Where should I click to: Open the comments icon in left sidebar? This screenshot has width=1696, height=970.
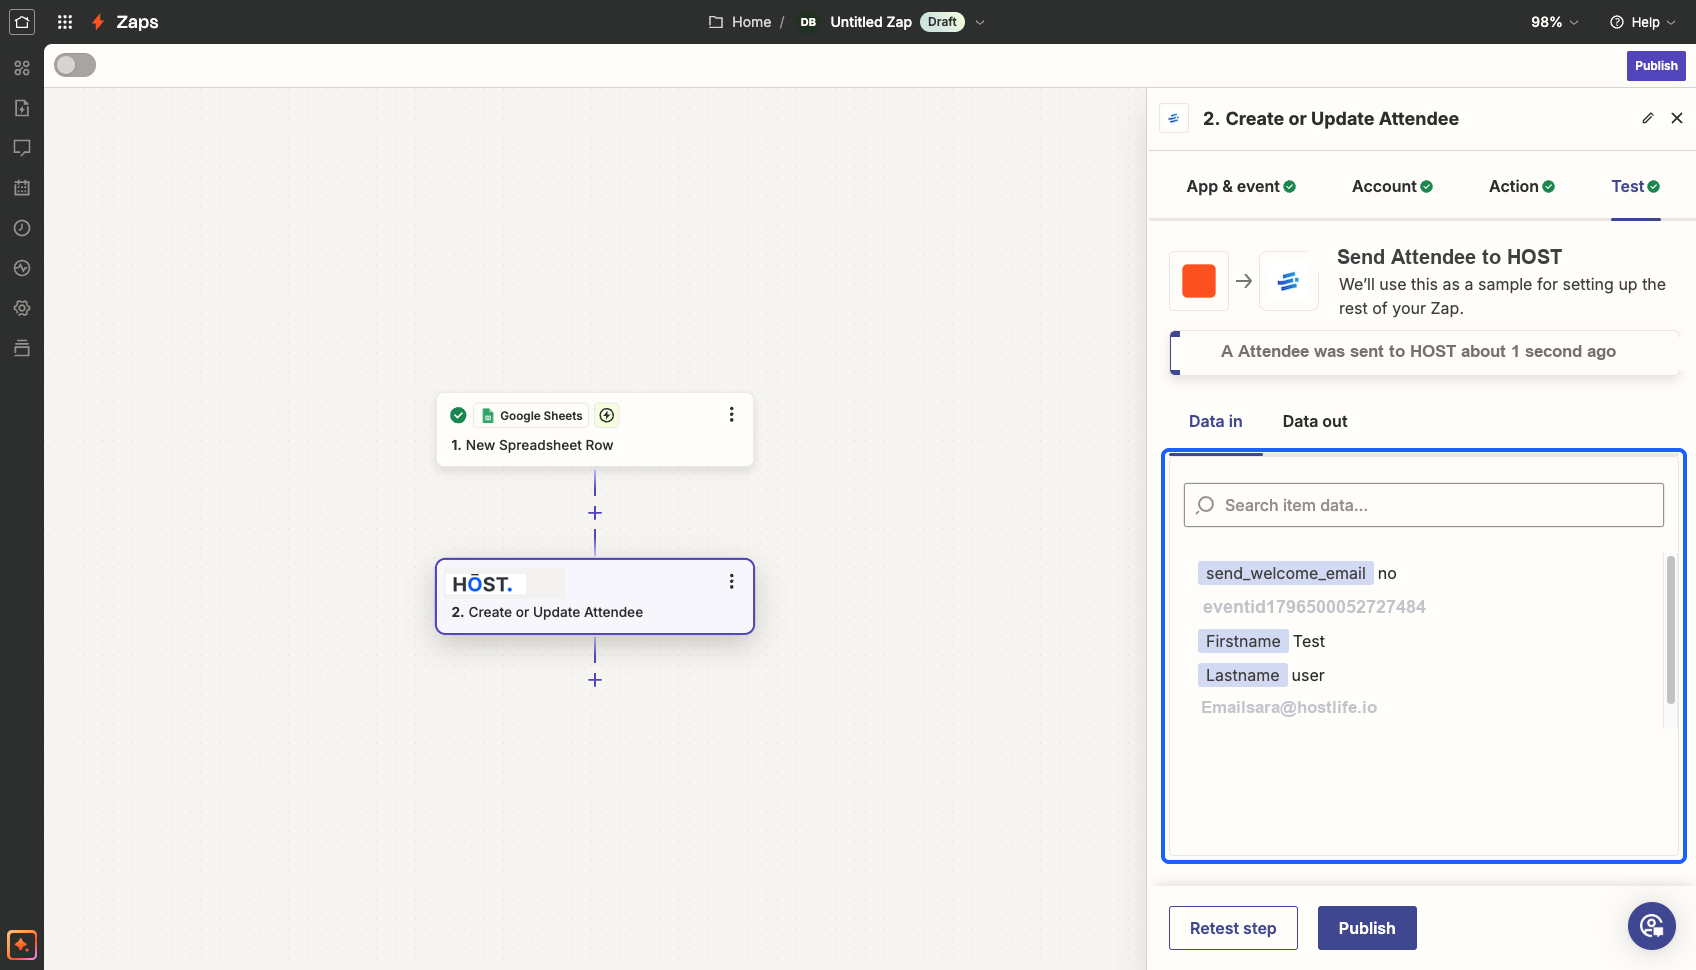(22, 148)
